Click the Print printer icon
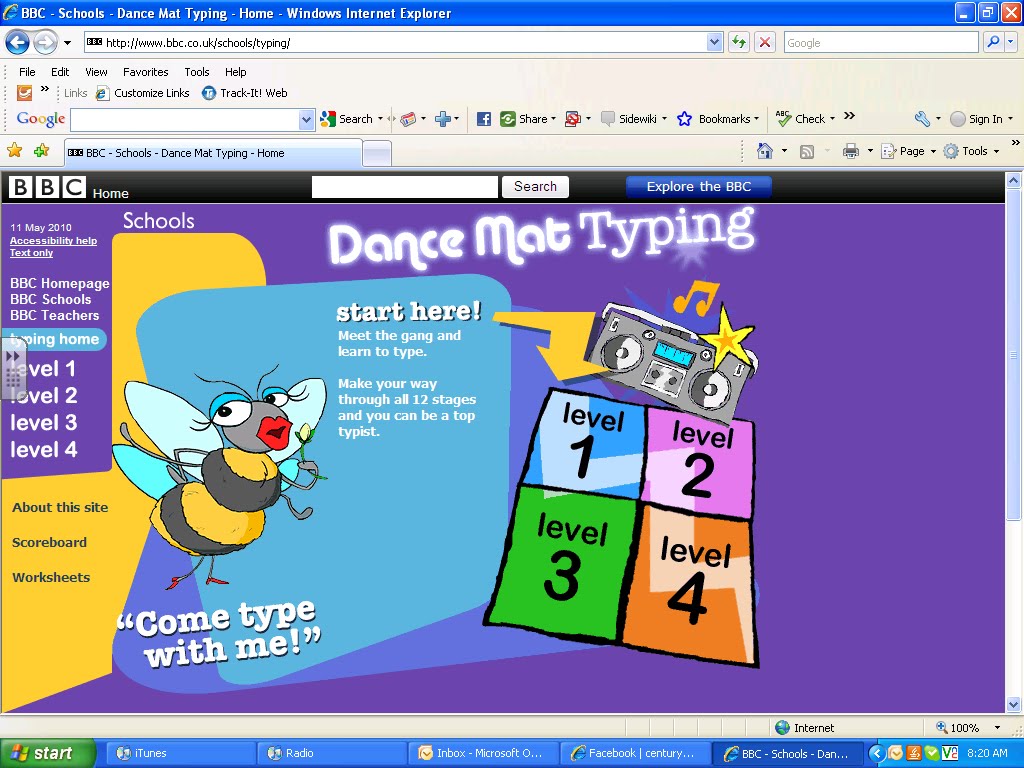 tap(851, 152)
